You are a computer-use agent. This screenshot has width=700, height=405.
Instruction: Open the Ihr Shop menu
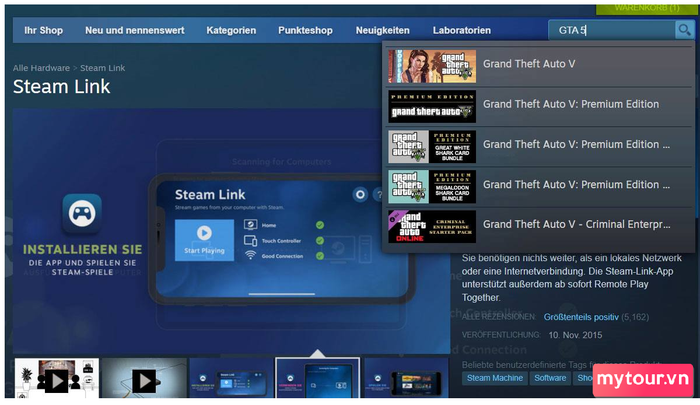pyautogui.click(x=43, y=30)
